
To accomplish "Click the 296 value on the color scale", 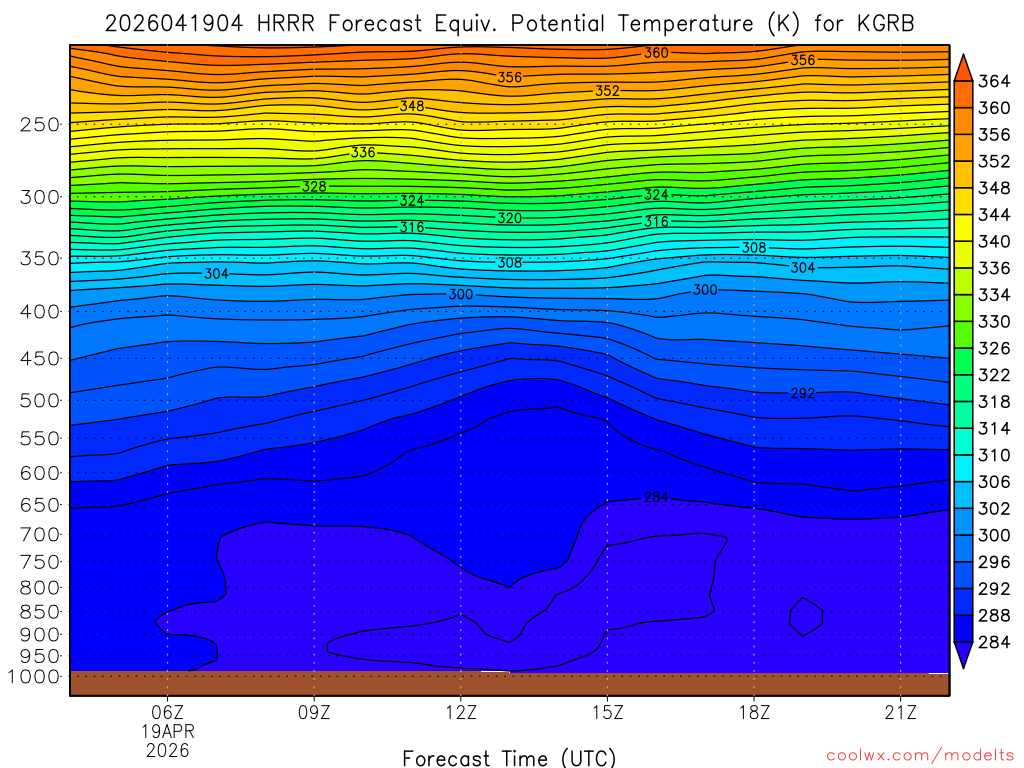I will coord(994,562).
